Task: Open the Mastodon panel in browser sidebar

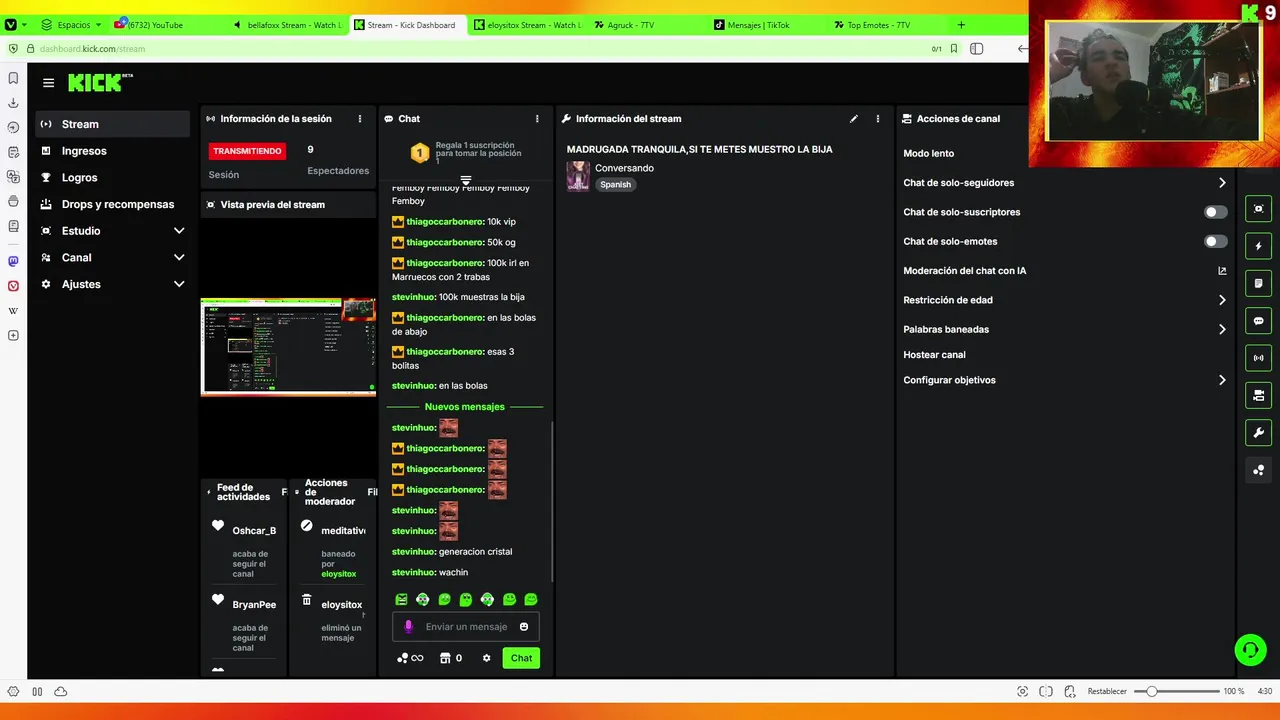Action: pos(13,261)
